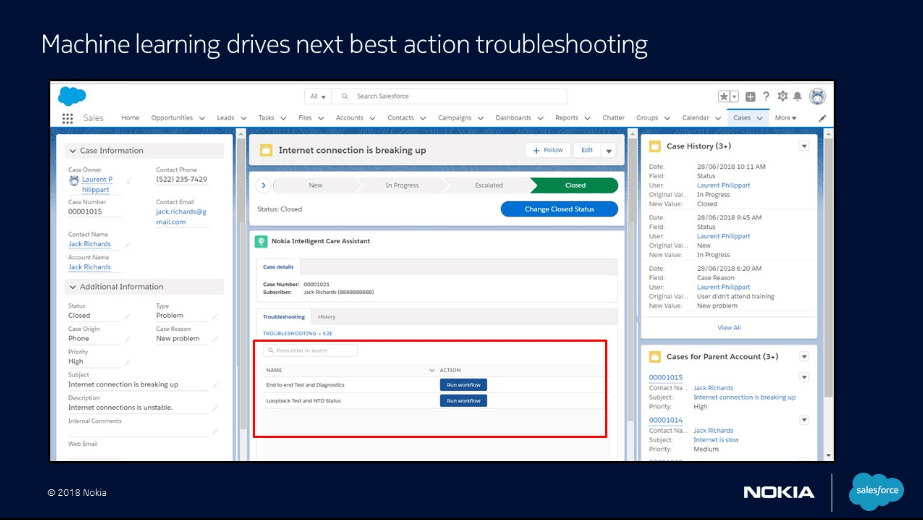Open the Notifications bell
Image resolution: width=923 pixels, height=520 pixels.
pos(798,96)
